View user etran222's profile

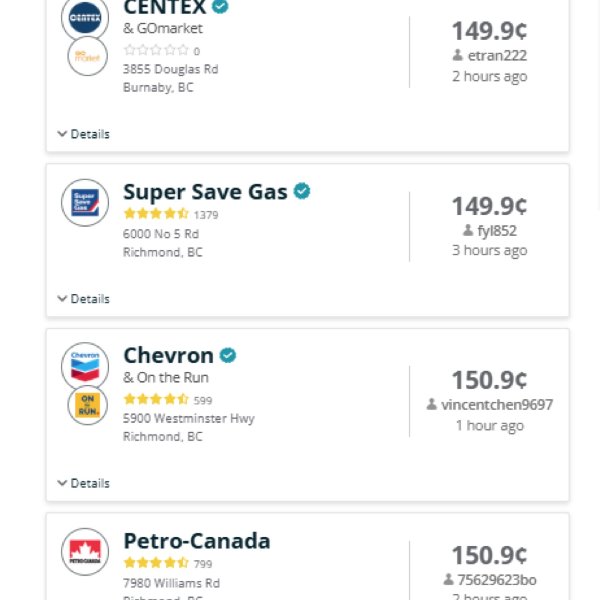point(496,56)
